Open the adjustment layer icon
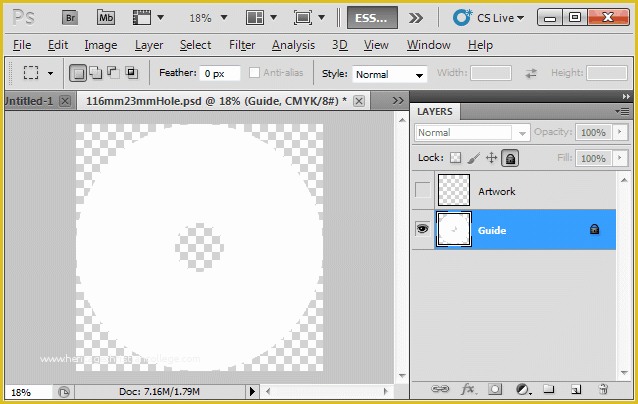 pos(523,389)
